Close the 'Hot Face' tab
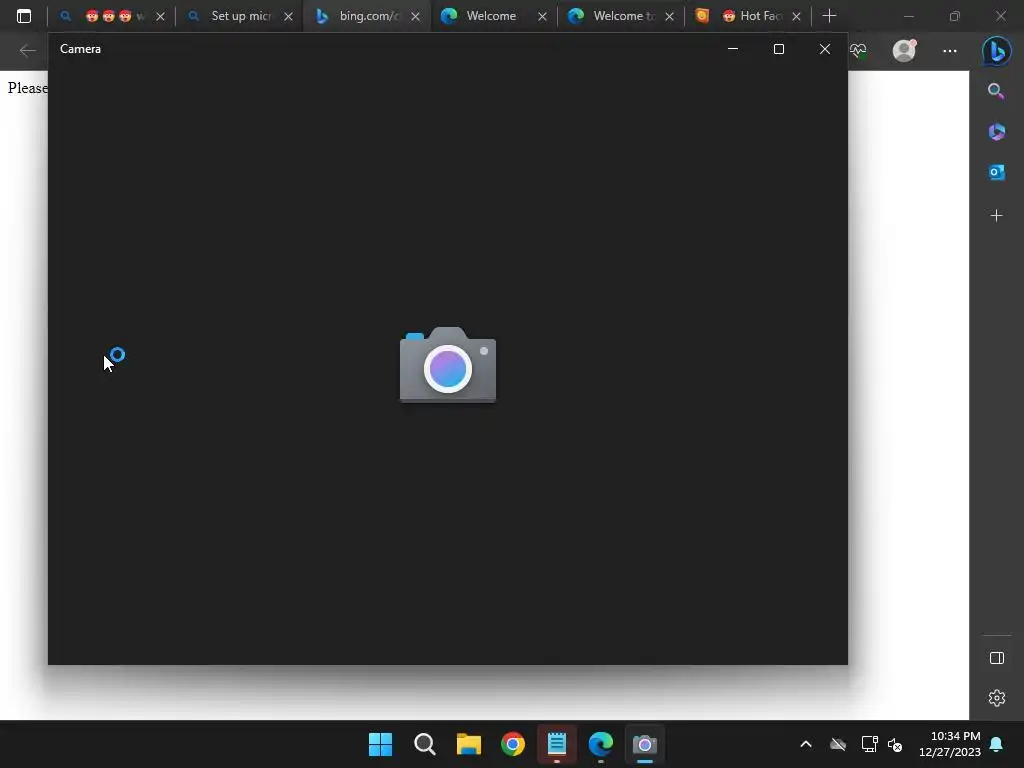 (796, 16)
